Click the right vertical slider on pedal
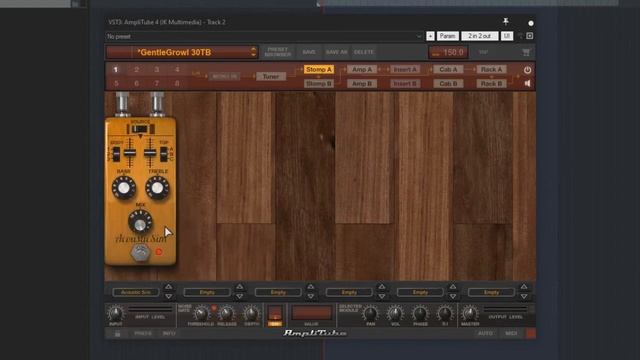Screen dimensions: 640x360 (x=150, y=153)
